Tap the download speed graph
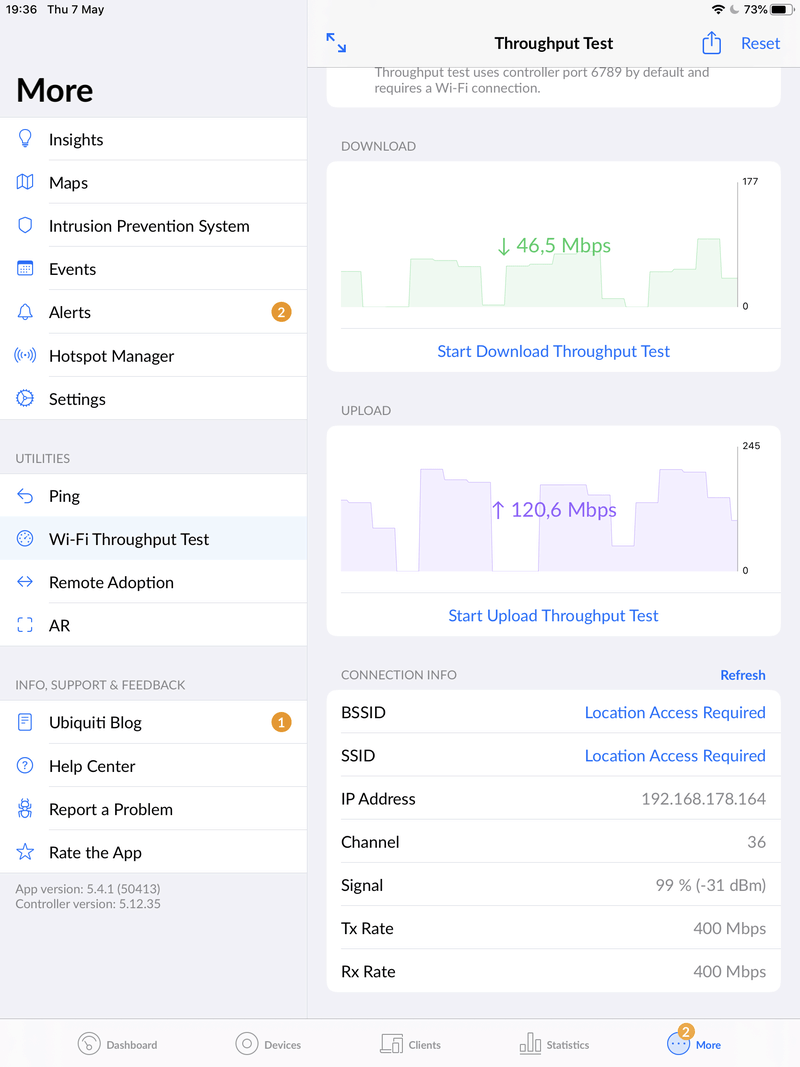This screenshot has height=1067, width=800. click(539, 245)
